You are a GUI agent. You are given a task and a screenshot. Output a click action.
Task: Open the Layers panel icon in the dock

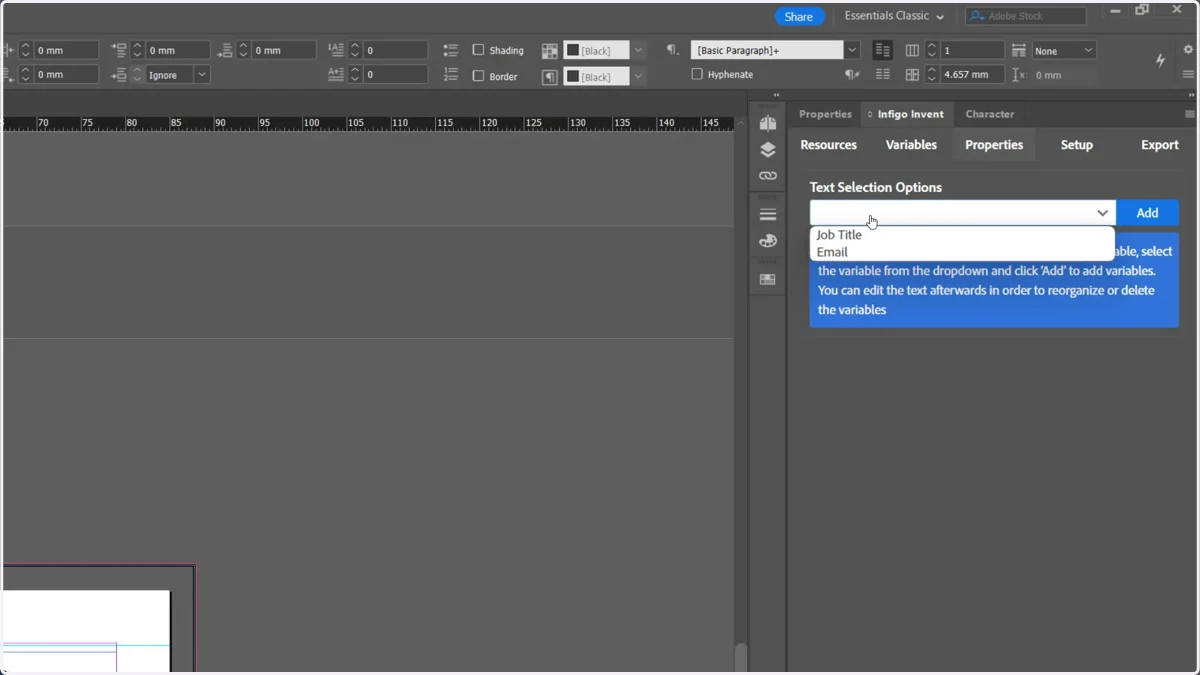[768, 150]
